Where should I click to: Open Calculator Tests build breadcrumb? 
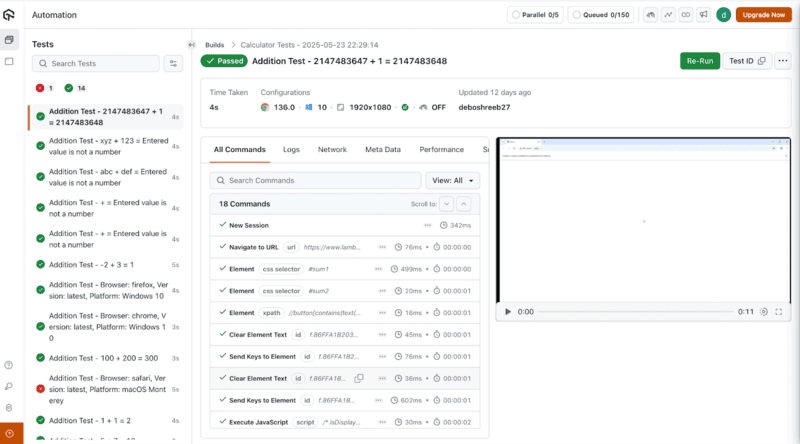click(309, 45)
